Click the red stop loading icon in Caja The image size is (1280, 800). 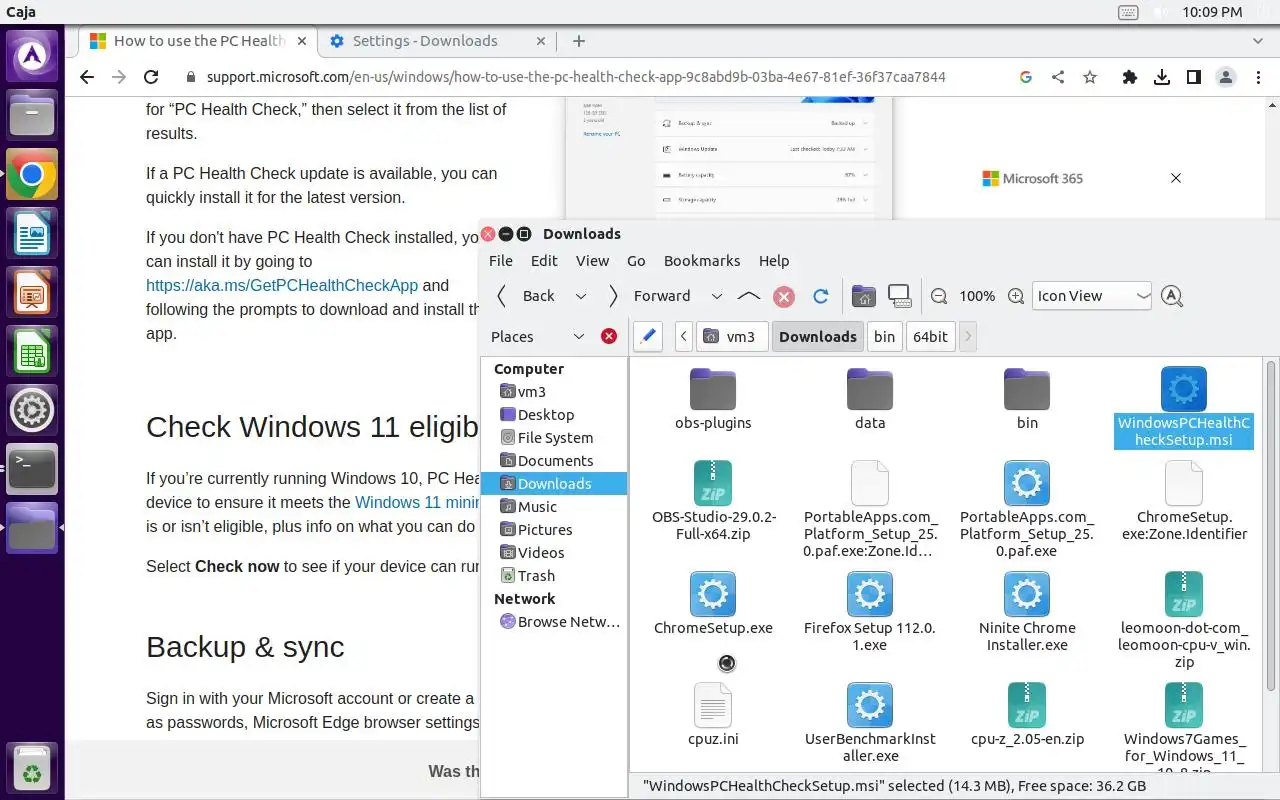[x=784, y=296]
